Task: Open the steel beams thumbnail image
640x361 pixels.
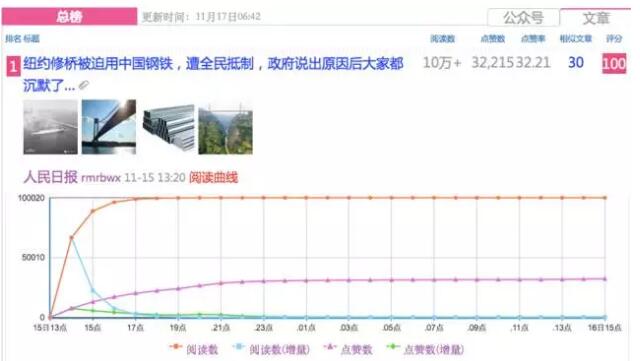Action: coord(169,128)
